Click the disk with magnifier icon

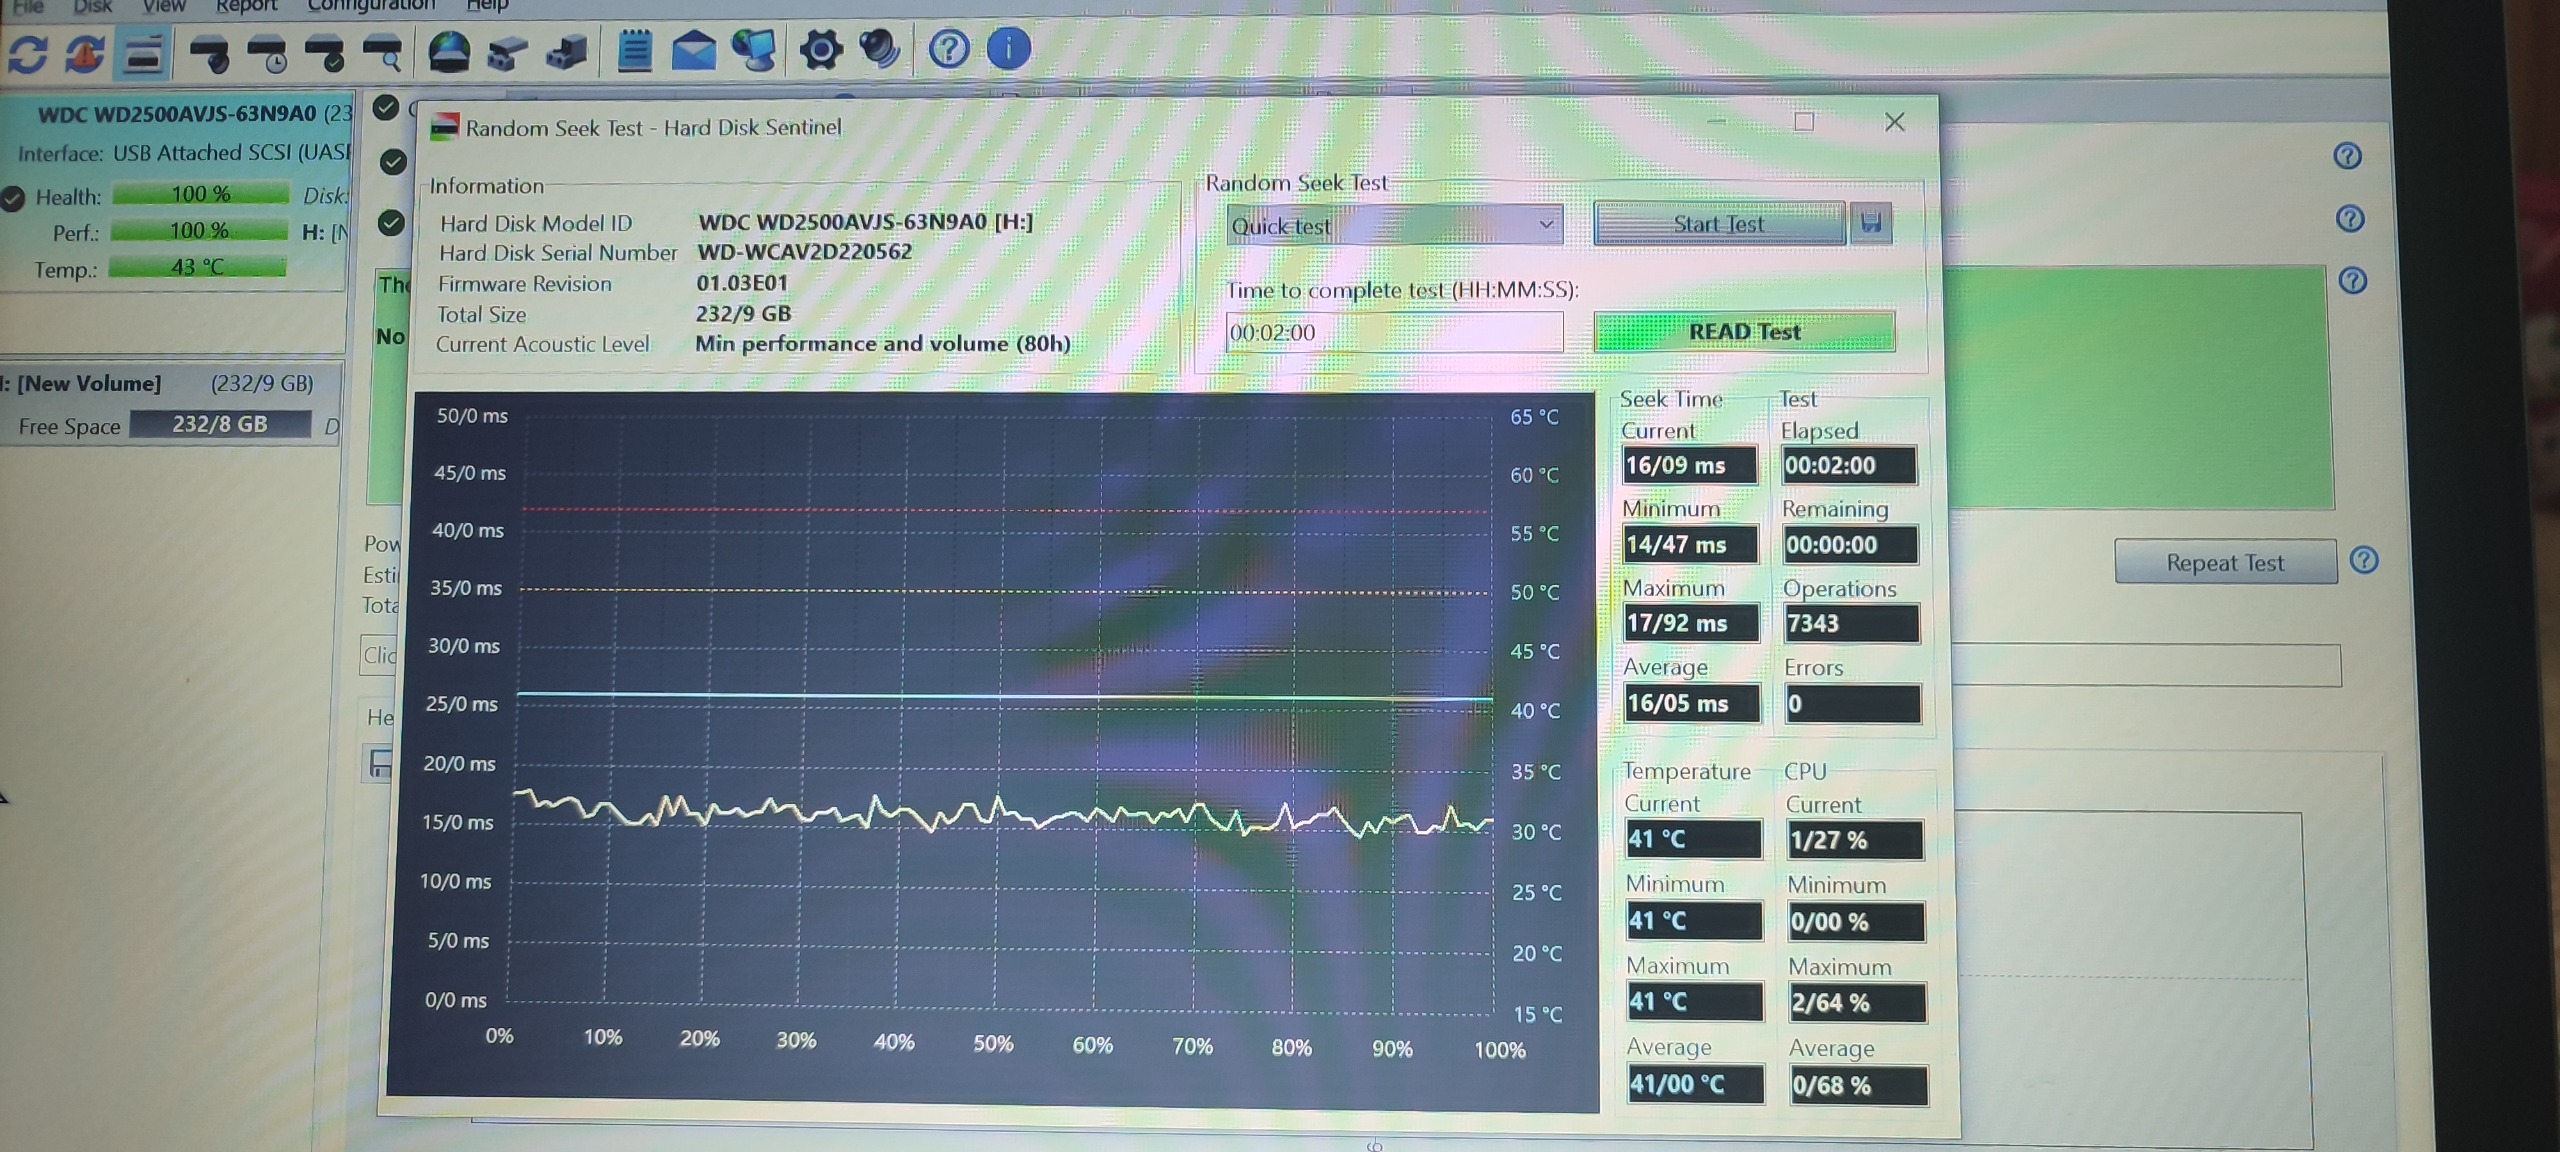tap(382, 54)
